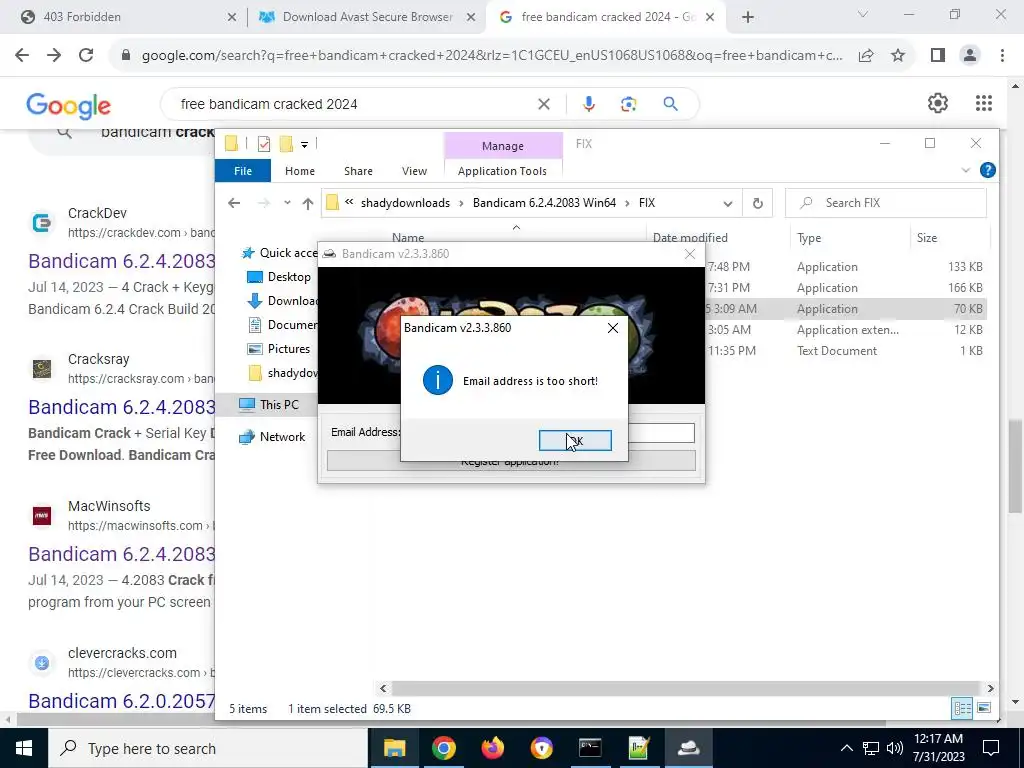Open the Chrome profile avatar menu
Viewport: 1024px width, 768px height.
pos(970,56)
